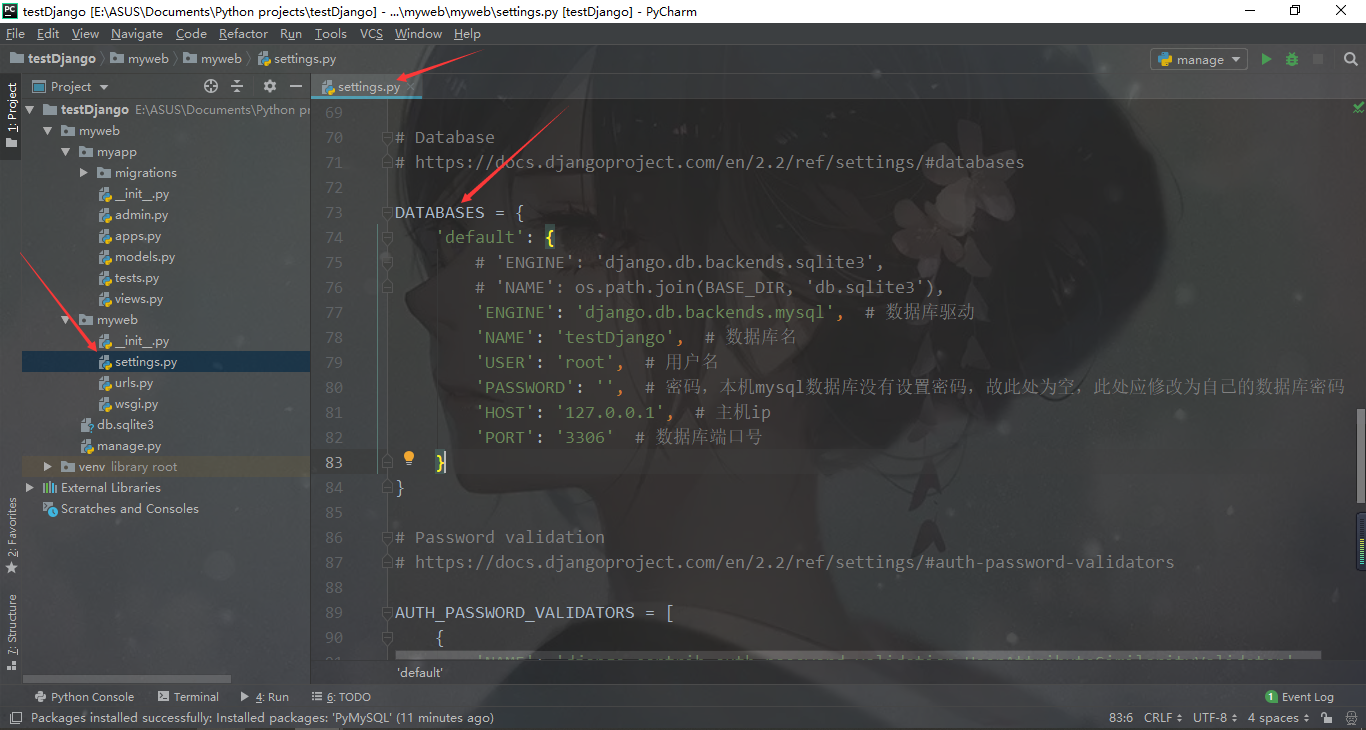The image size is (1366, 730).
Task: Open the 2: Favorites side tab
Action: (11, 535)
